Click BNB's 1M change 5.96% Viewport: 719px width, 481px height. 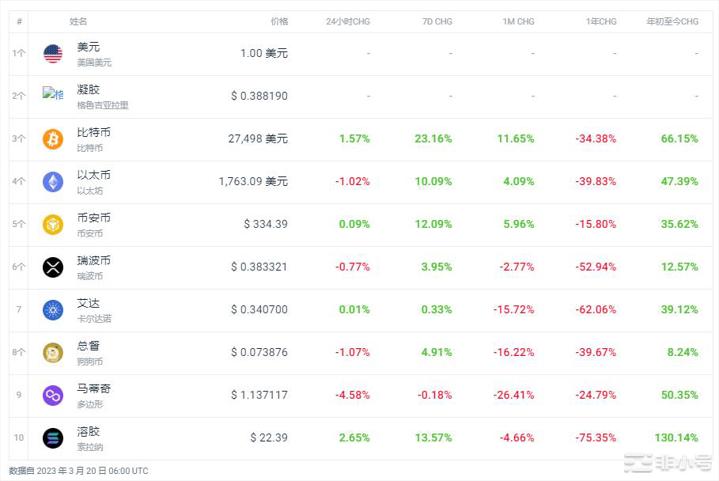click(x=519, y=224)
